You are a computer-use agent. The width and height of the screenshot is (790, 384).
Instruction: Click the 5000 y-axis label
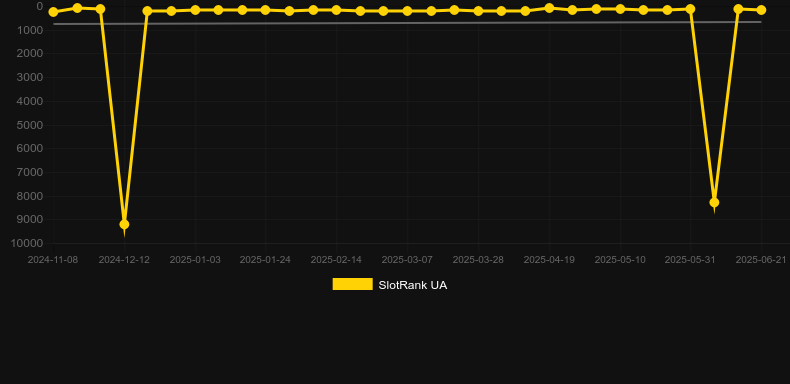coord(30,125)
